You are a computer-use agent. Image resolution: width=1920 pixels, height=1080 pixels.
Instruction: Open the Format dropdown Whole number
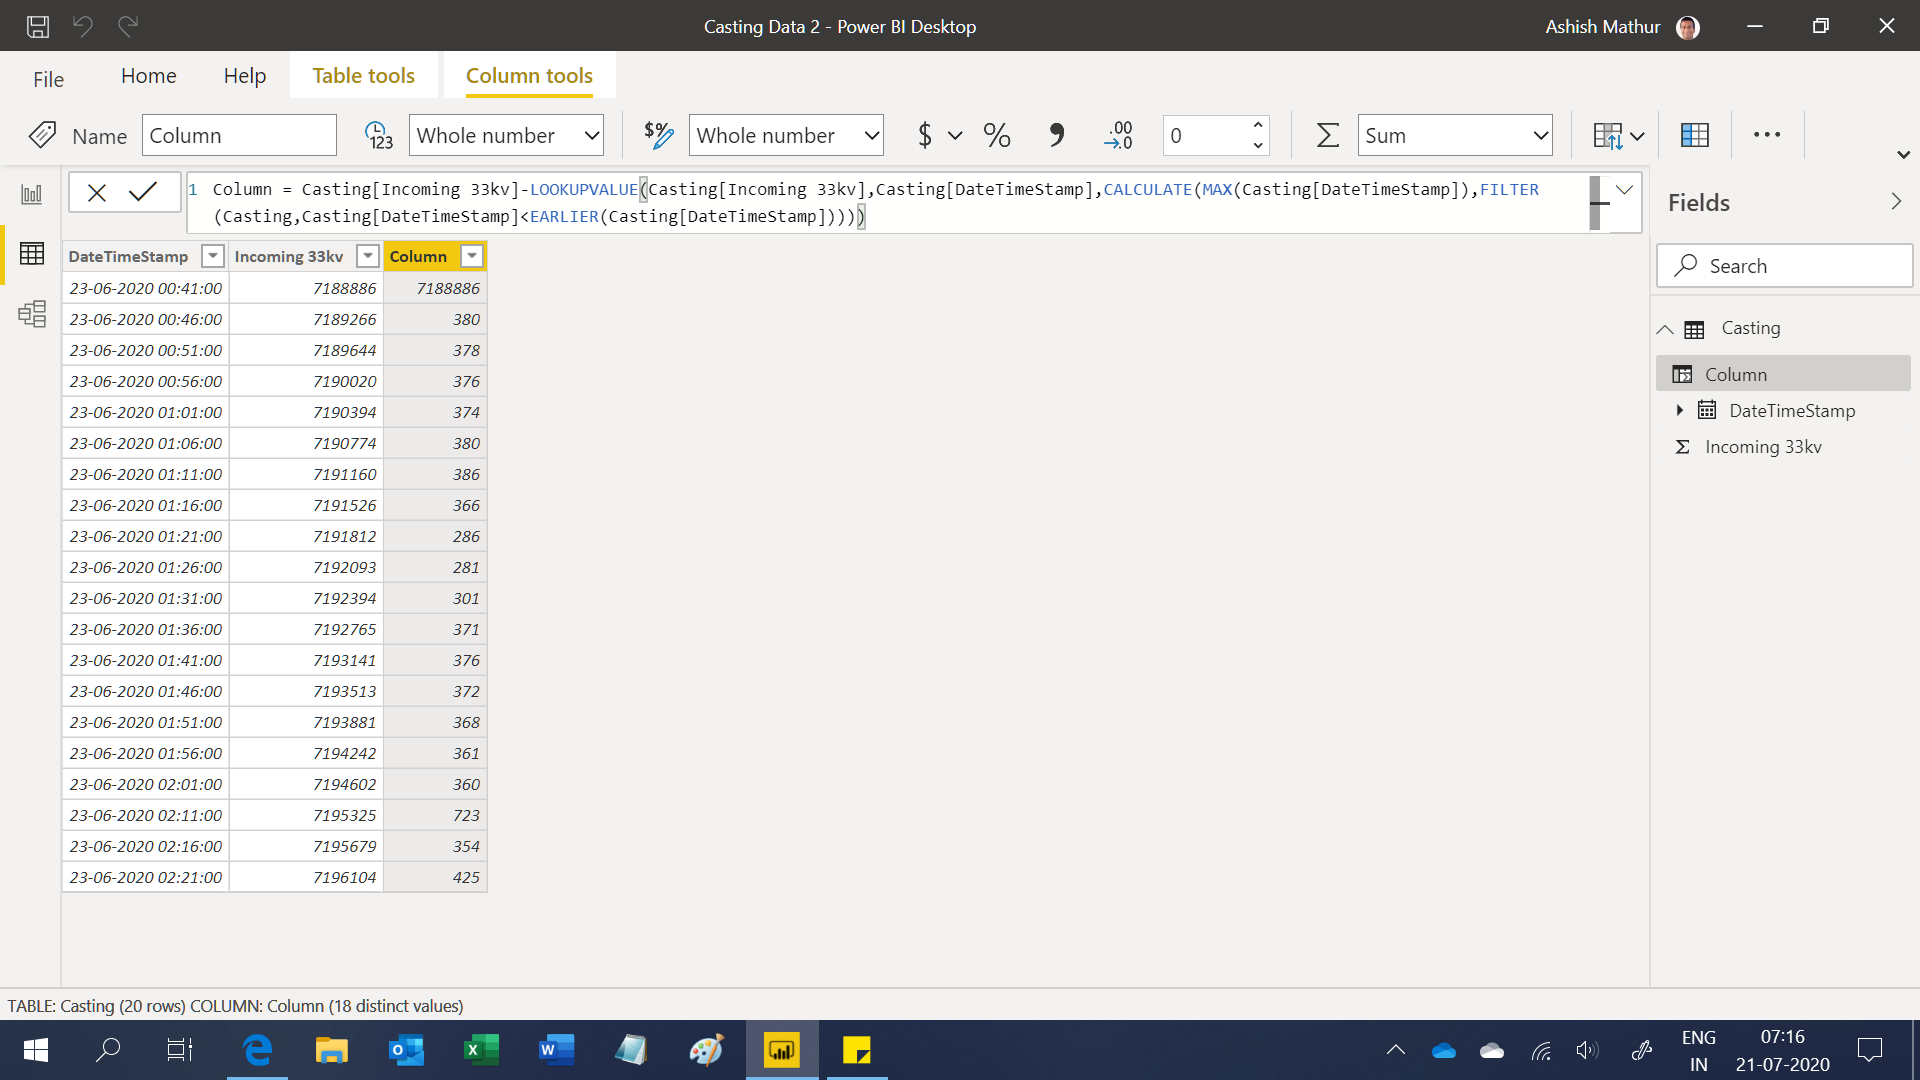786,135
